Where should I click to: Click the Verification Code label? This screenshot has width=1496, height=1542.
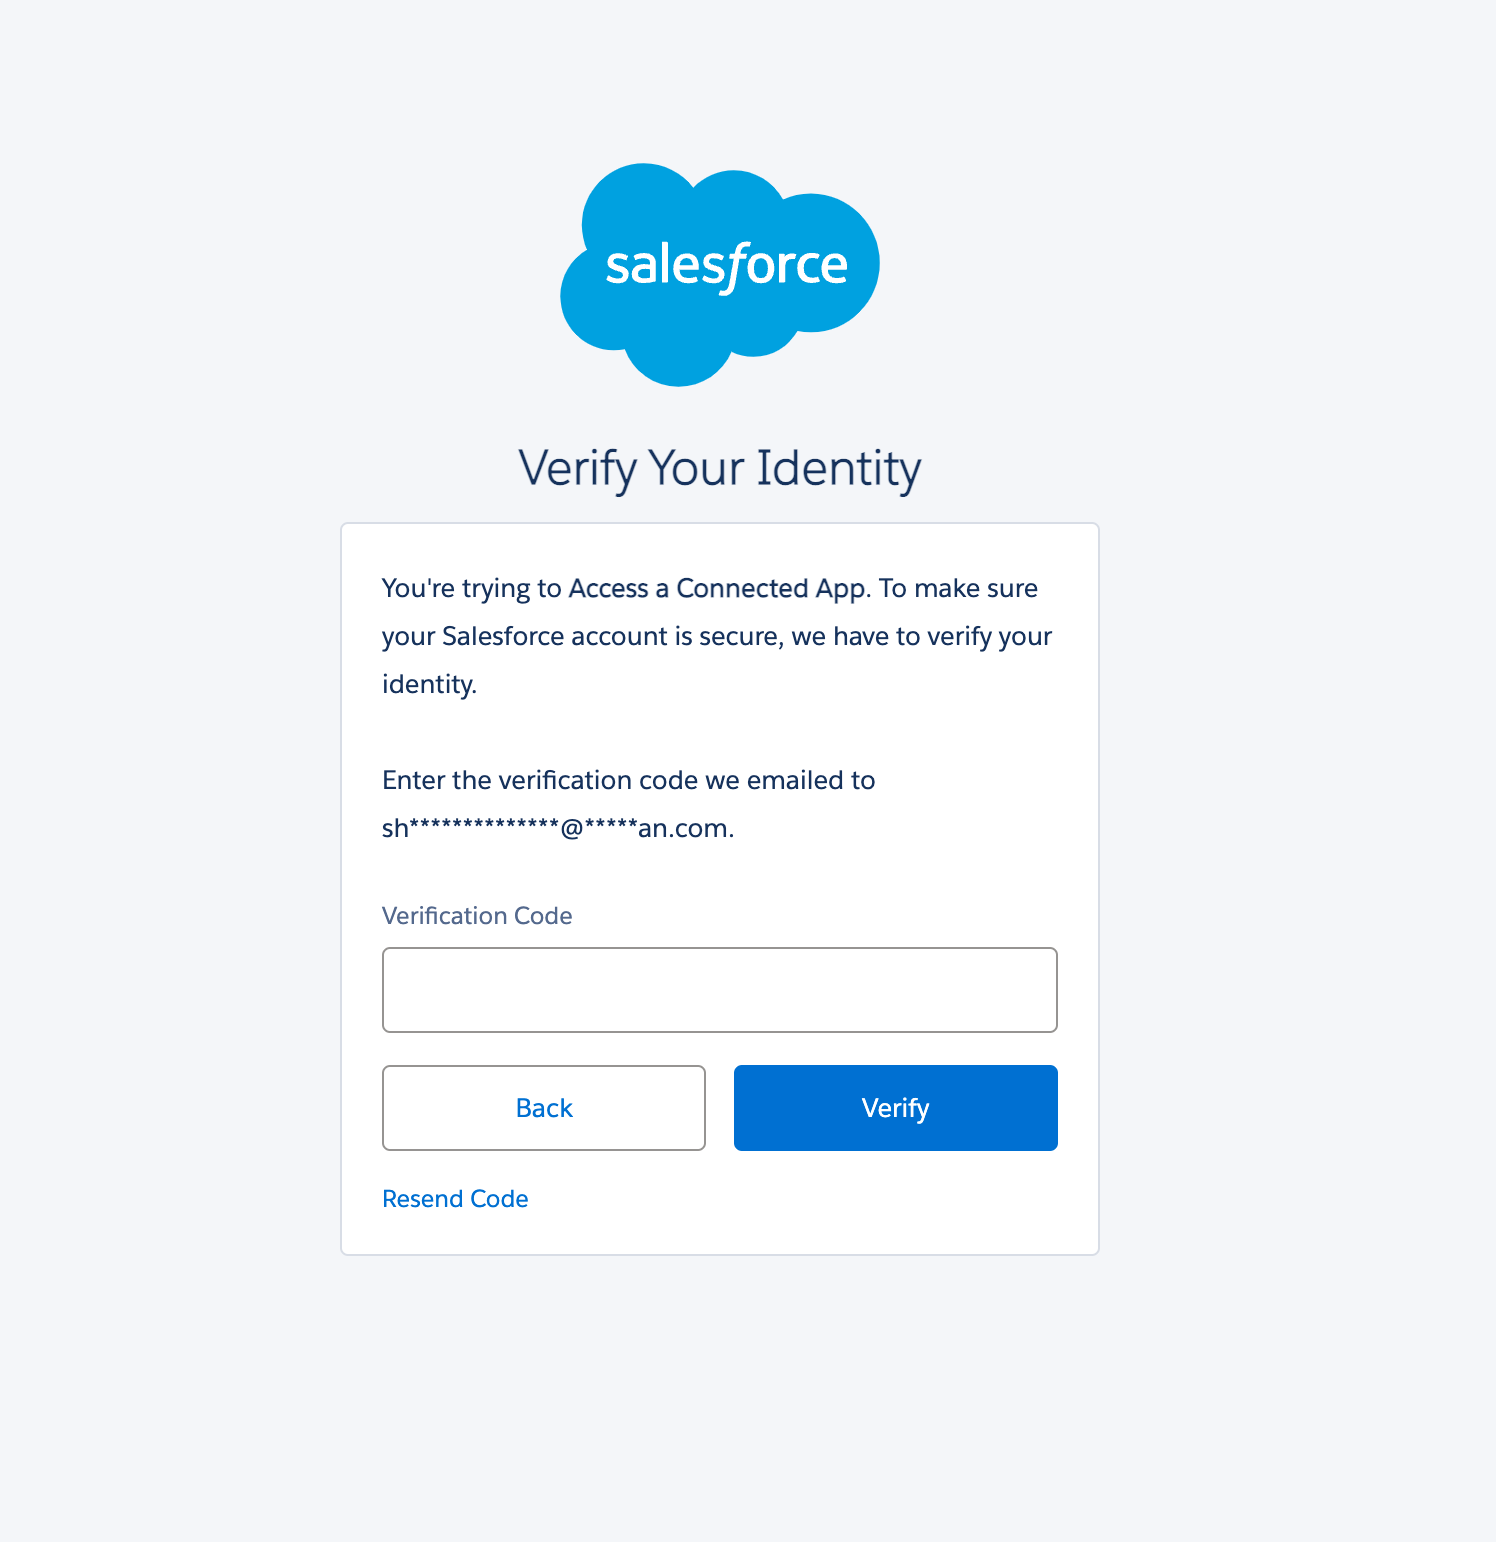[477, 915]
